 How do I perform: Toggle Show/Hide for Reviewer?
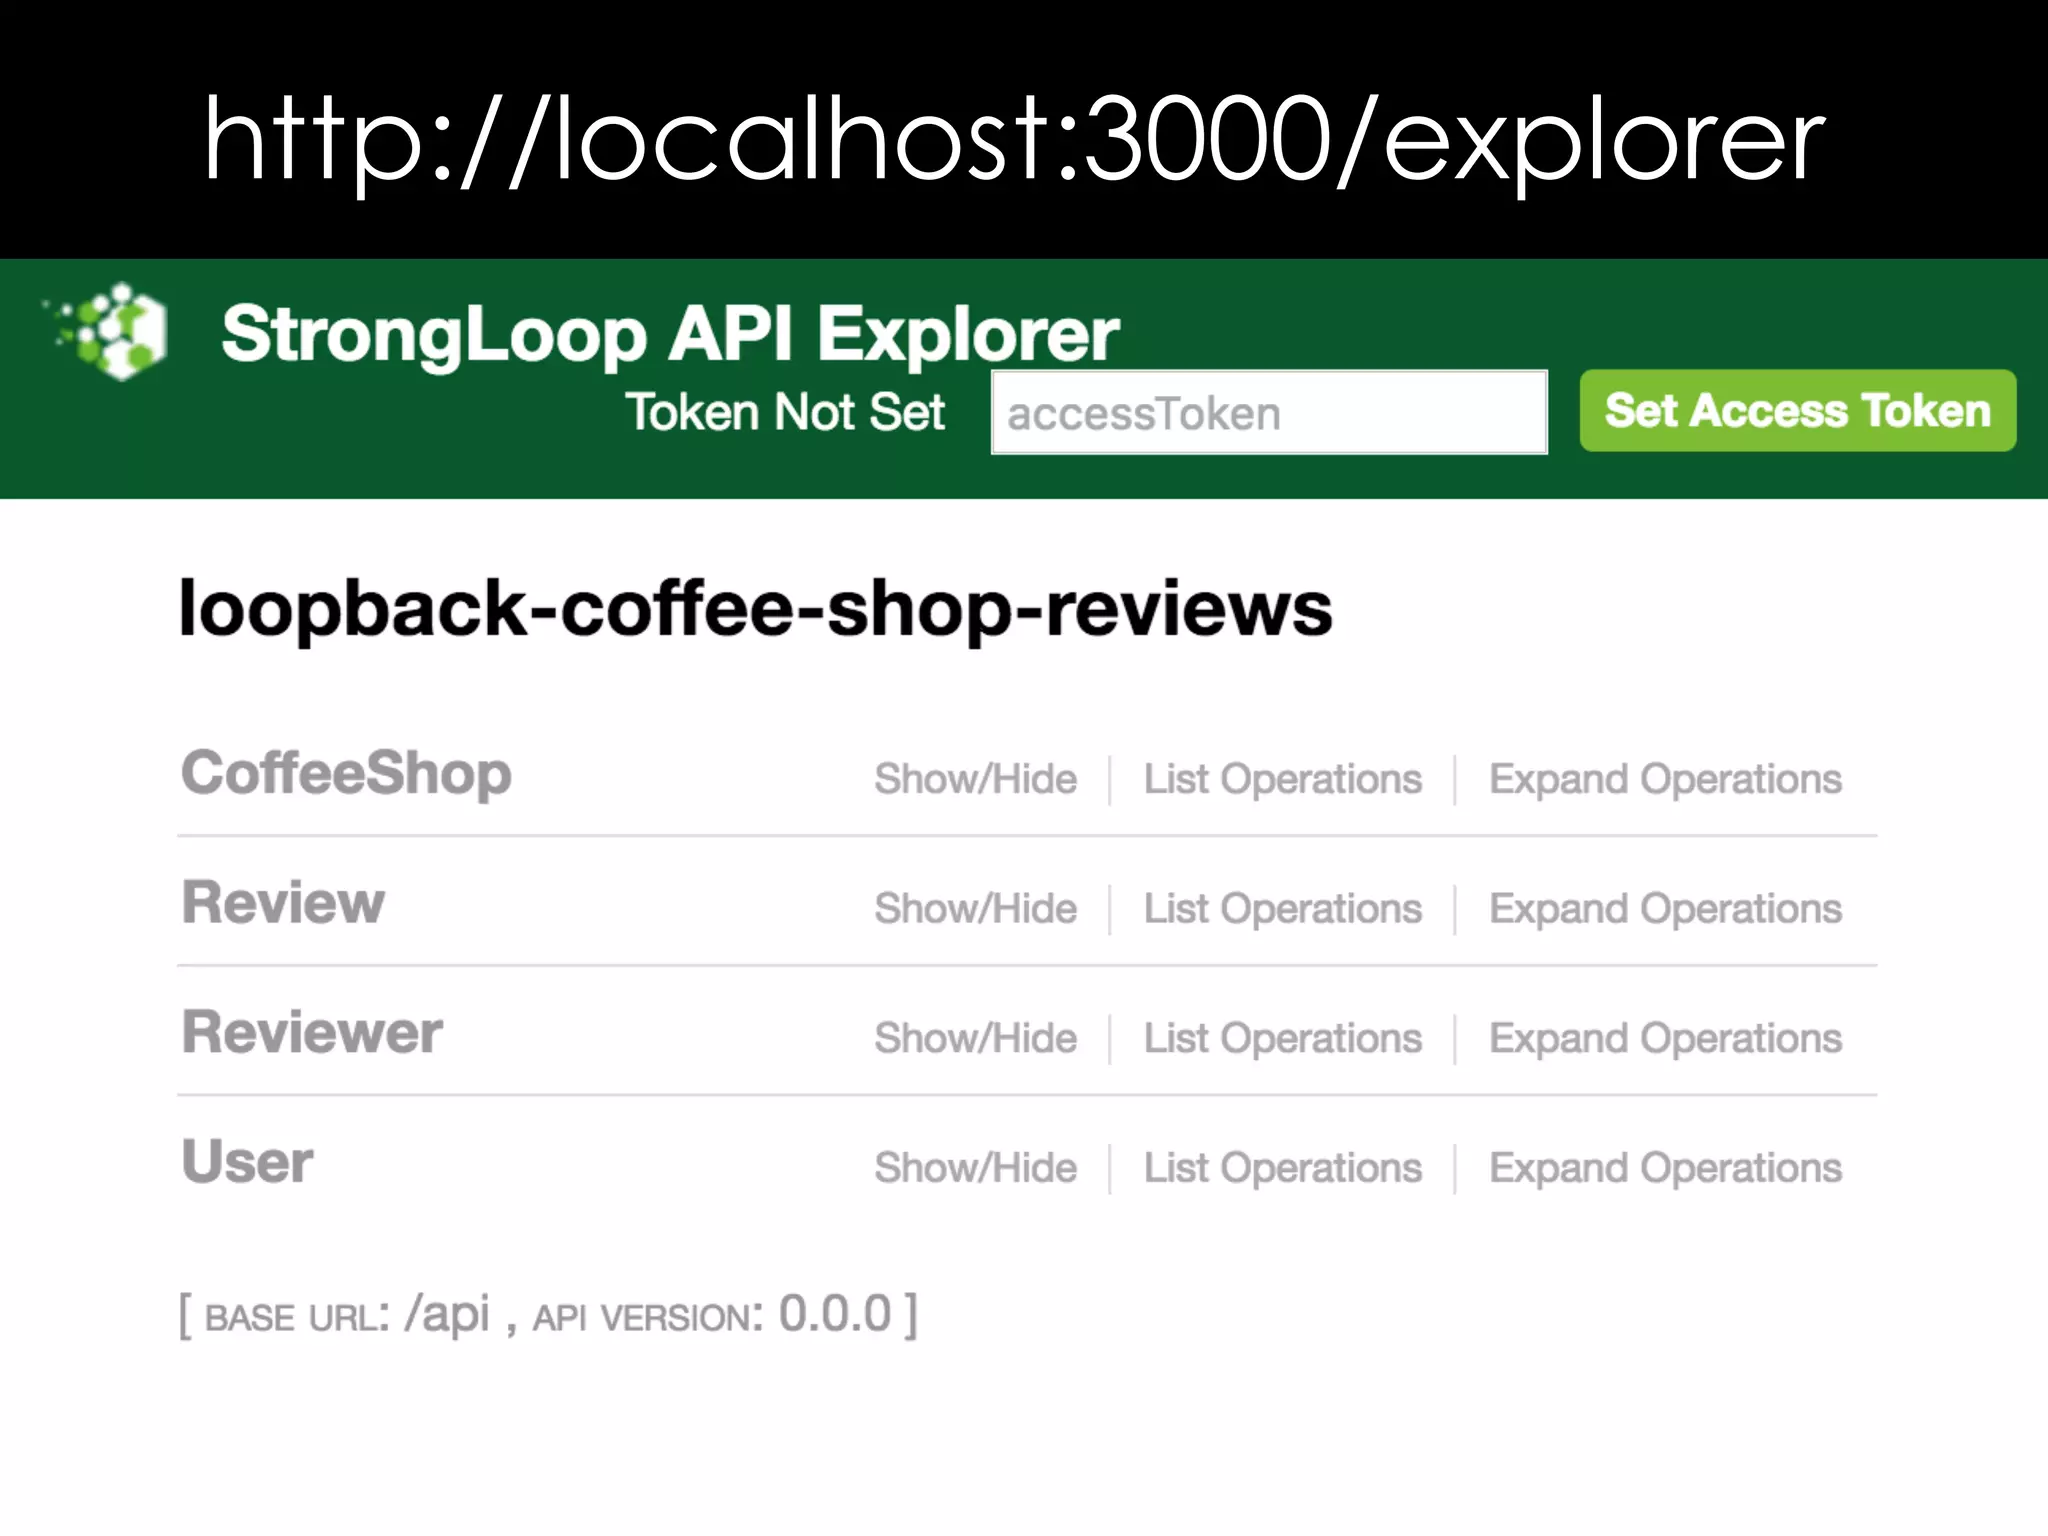tap(976, 1038)
